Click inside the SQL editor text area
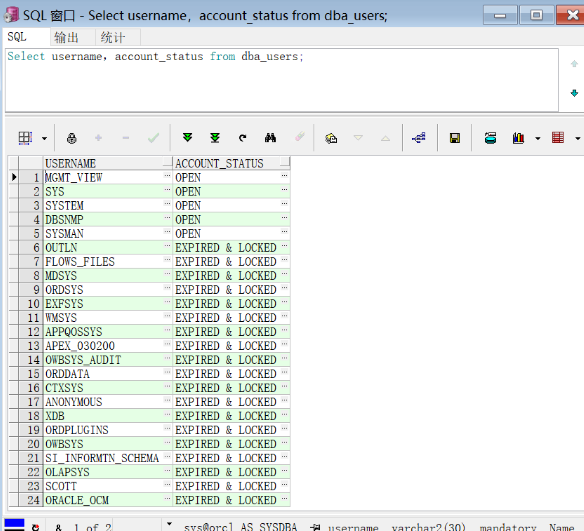Image resolution: width=584 pixels, height=531 pixels. 282,80
